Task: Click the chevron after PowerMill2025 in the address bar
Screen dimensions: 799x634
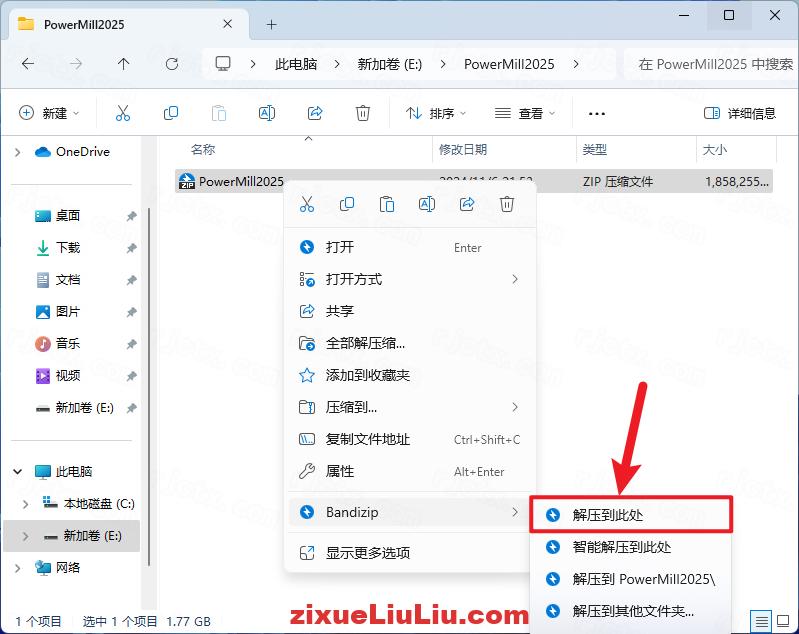Action: coord(576,64)
